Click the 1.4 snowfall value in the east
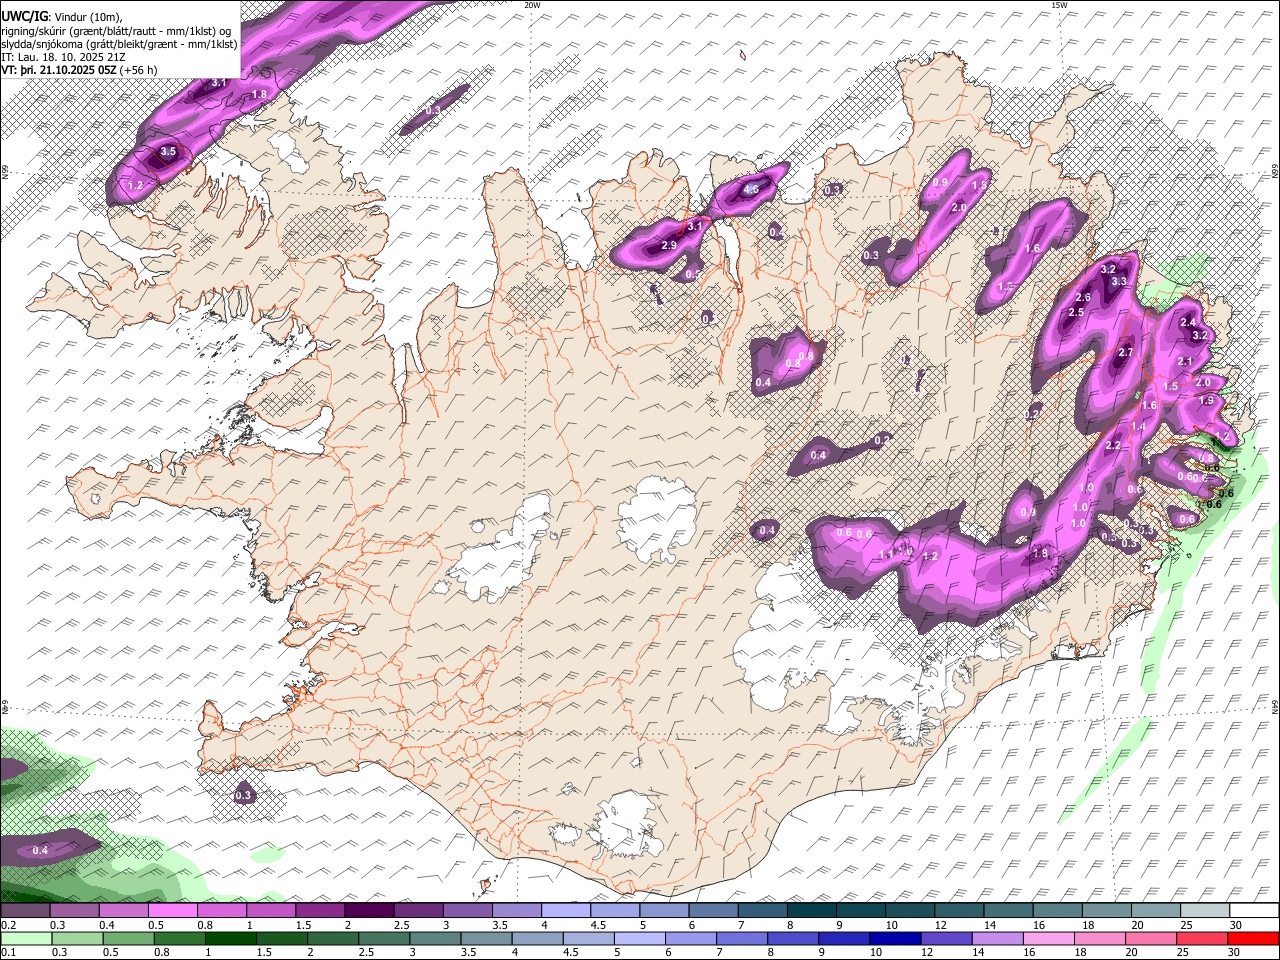Screen dimensions: 1280x960 (x=1138, y=427)
